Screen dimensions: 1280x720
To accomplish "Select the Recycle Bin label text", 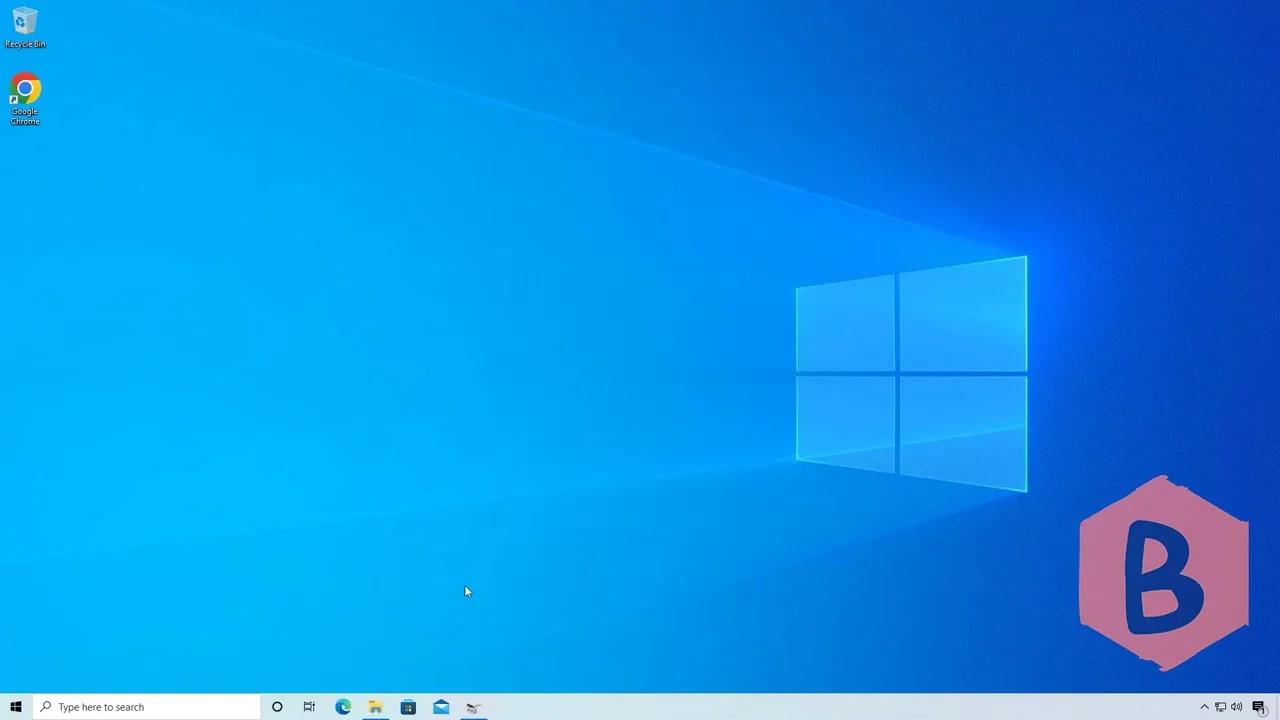I will (25, 44).
